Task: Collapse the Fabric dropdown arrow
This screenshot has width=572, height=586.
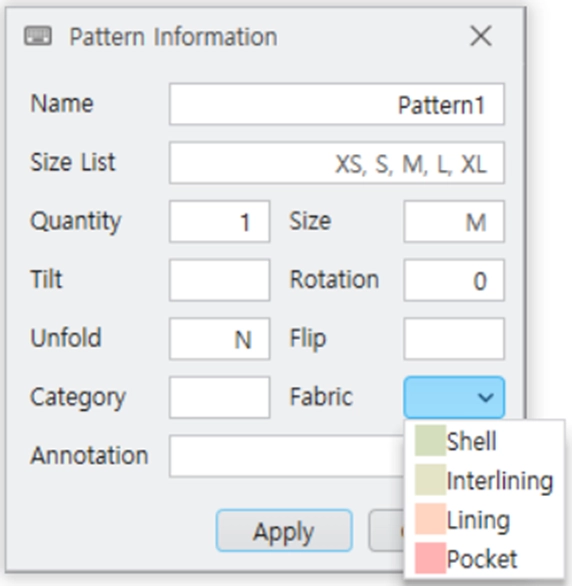Action: point(485,397)
